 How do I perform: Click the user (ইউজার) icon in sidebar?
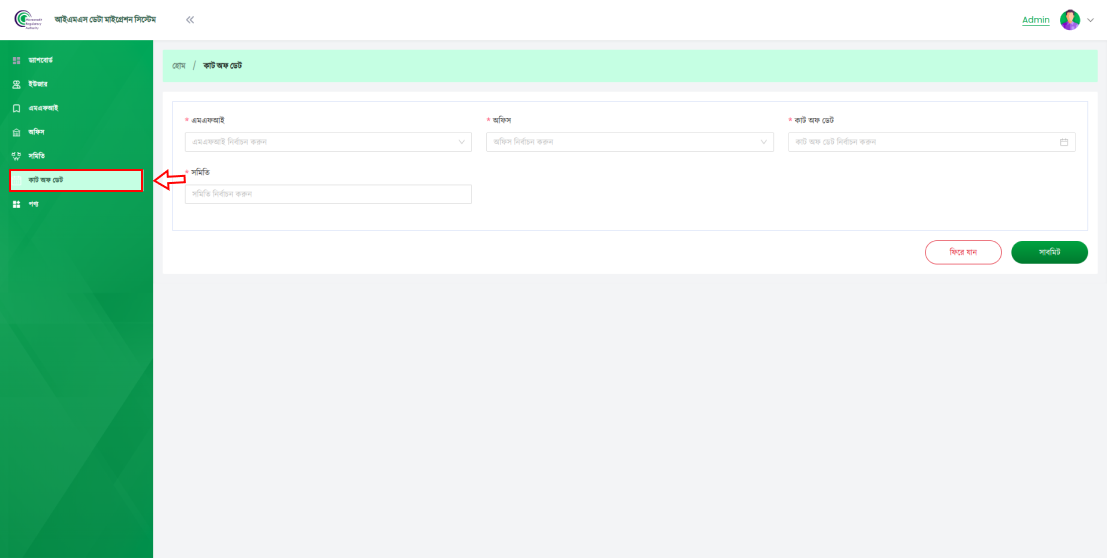(16, 85)
